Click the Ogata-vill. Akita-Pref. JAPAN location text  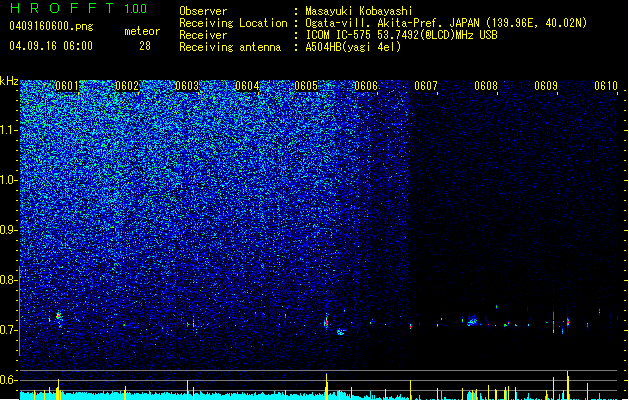click(x=446, y=23)
